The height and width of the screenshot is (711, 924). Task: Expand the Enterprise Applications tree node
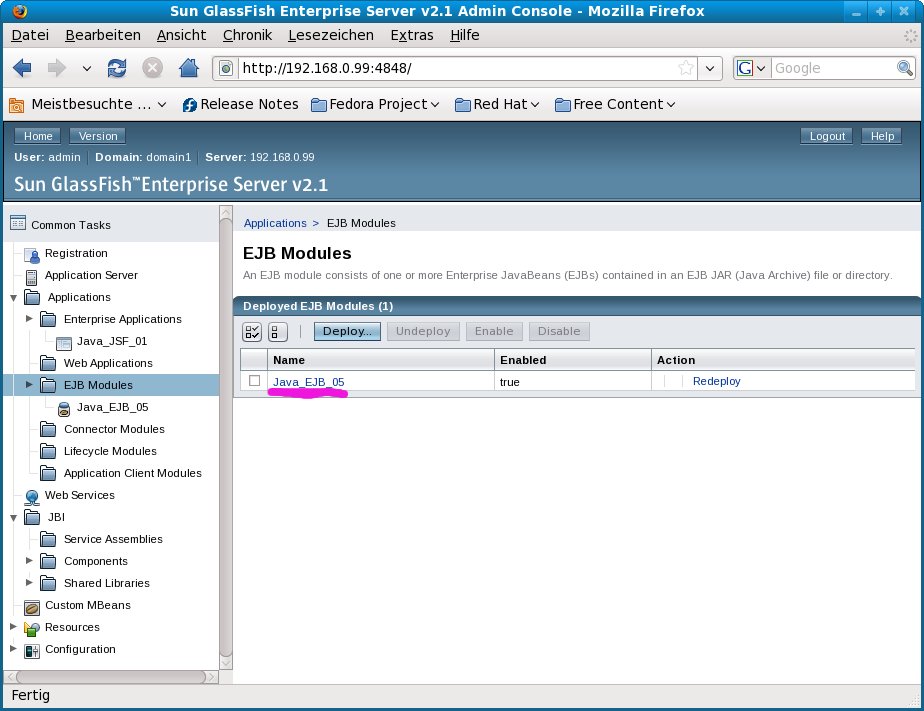(29, 319)
